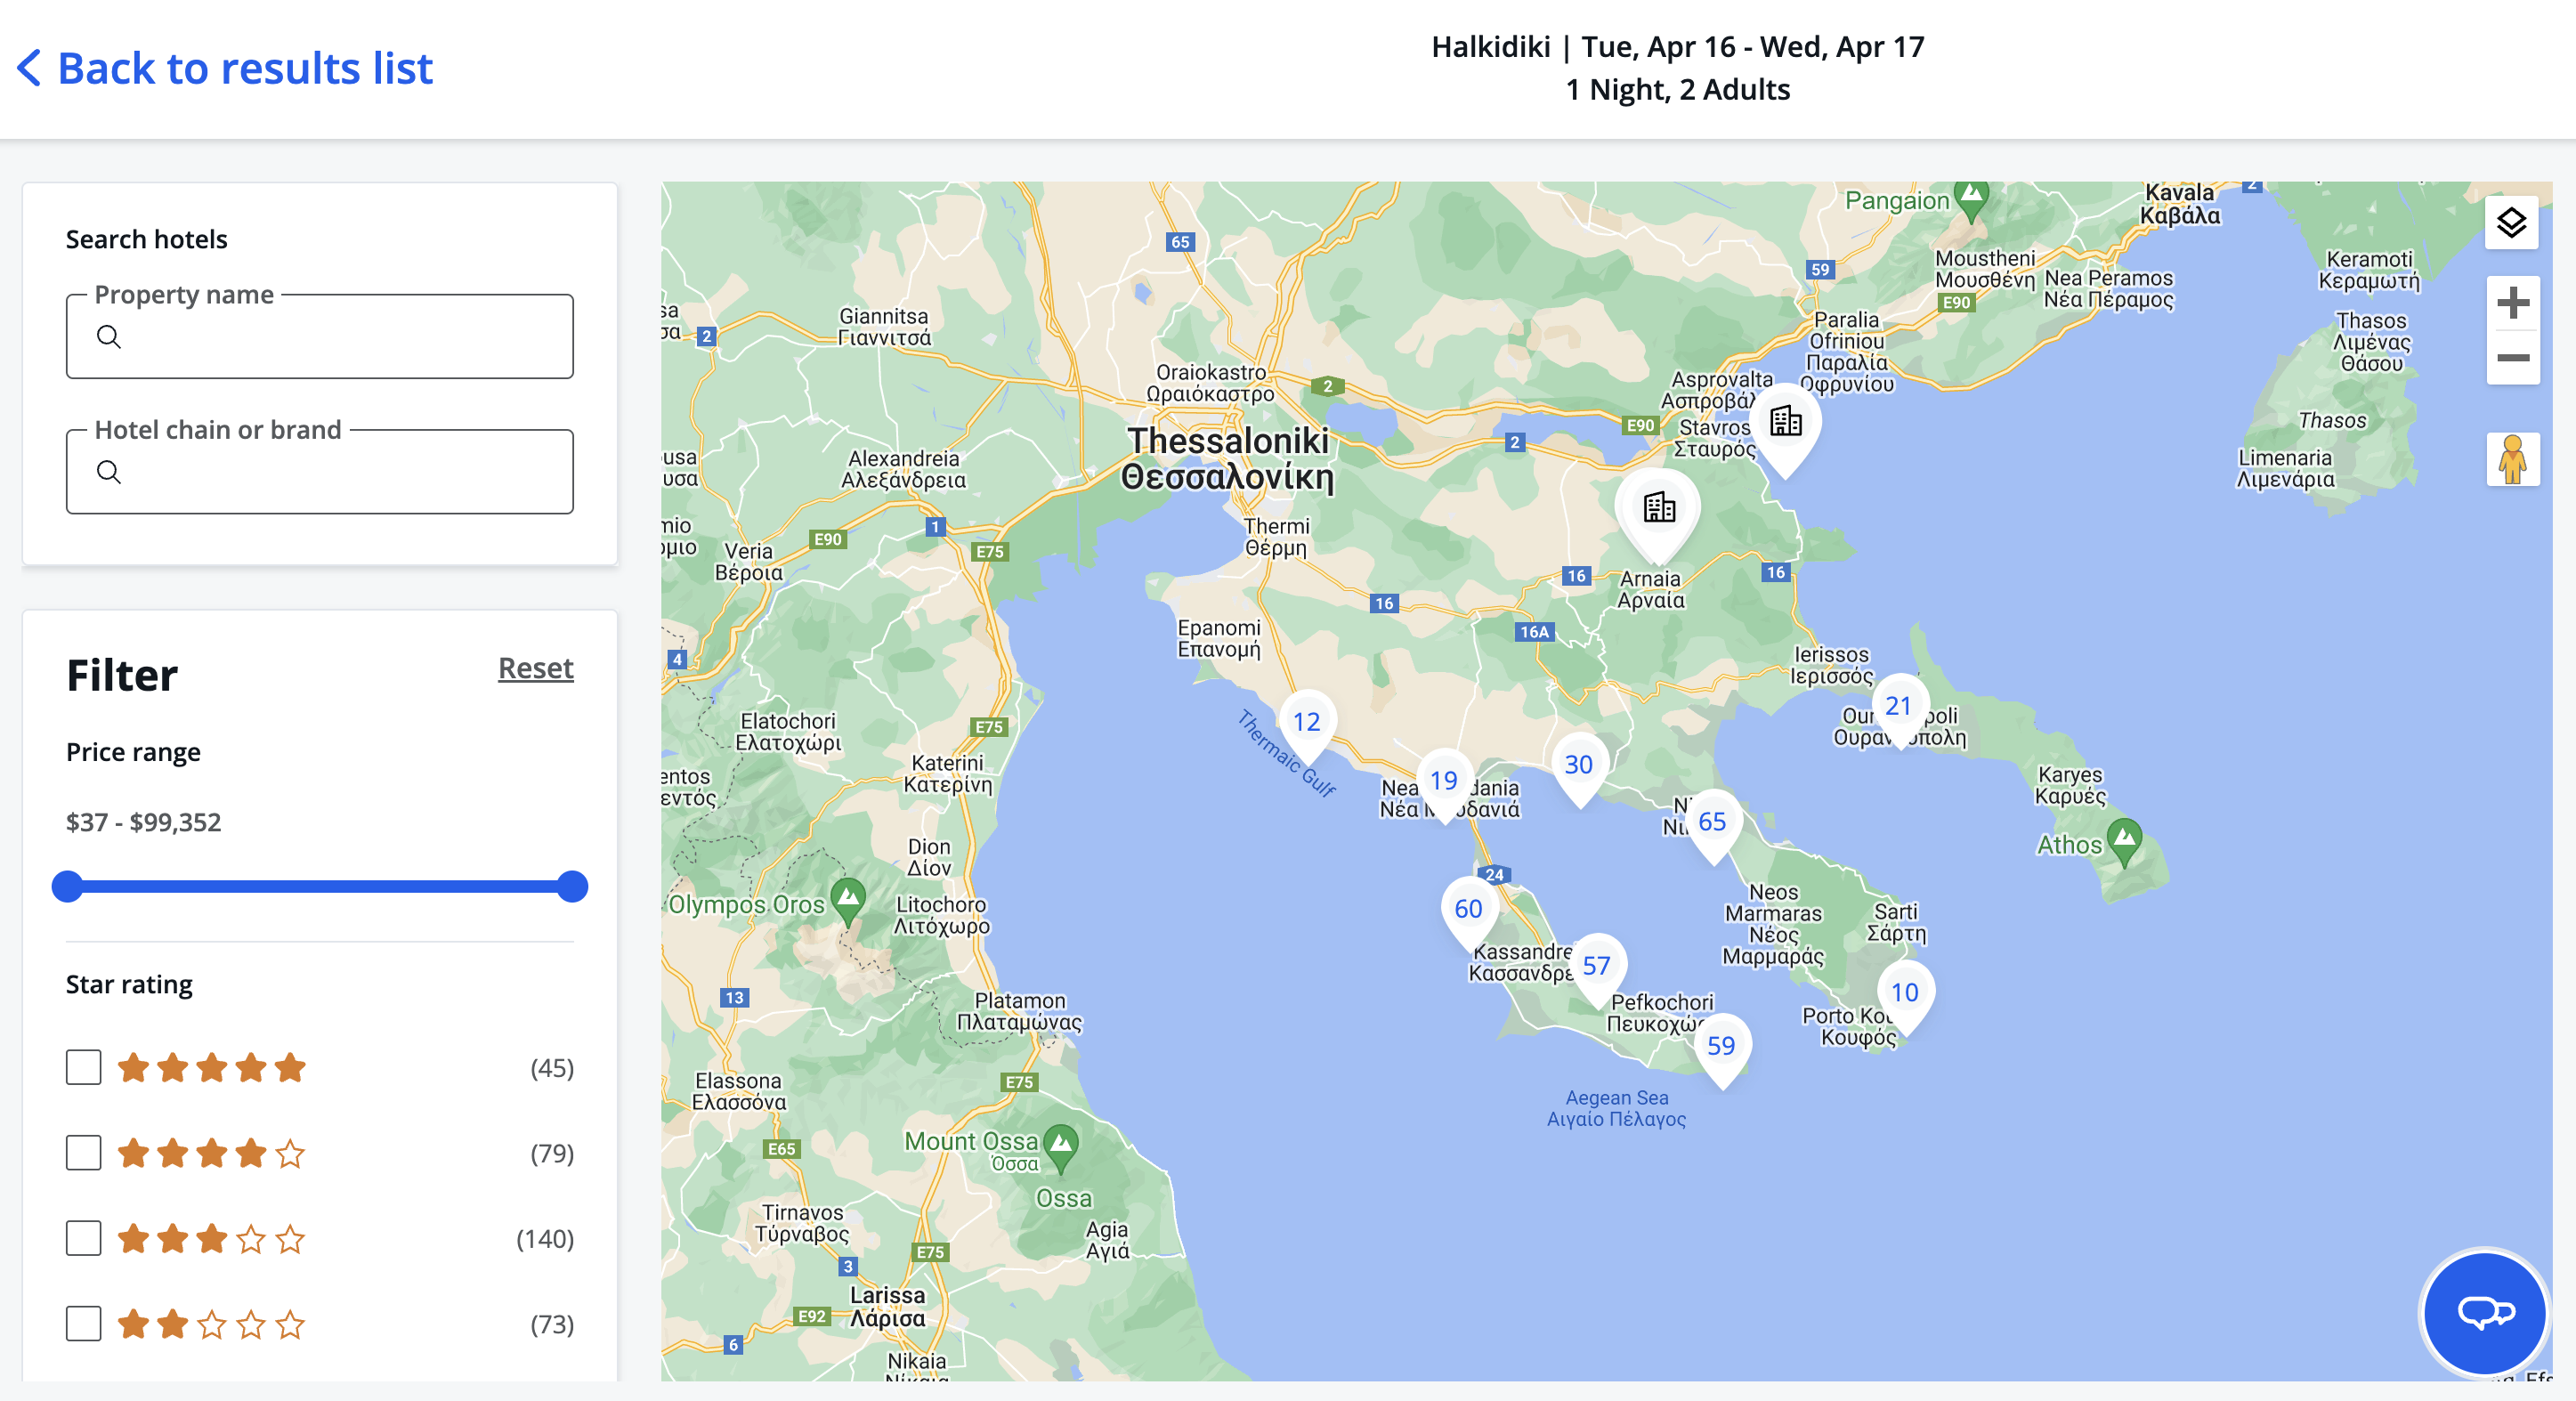Click the Sarti label
Image resolution: width=2576 pixels, height=1401 pixels.
point(1896,922)
